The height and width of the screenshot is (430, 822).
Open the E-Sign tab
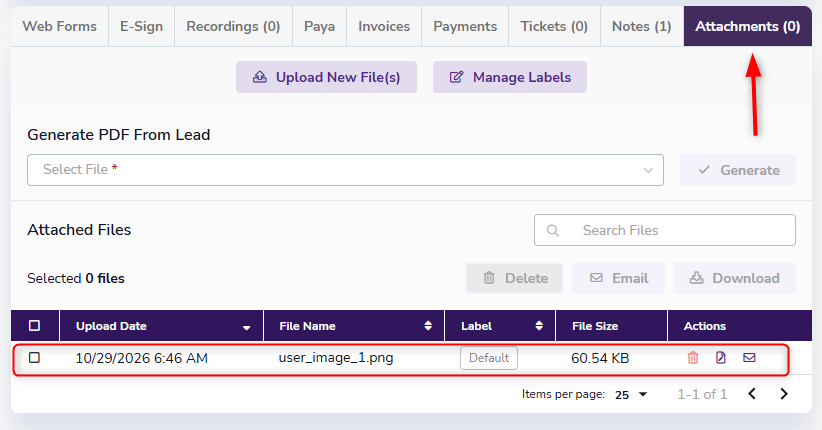tap(142, 26)
